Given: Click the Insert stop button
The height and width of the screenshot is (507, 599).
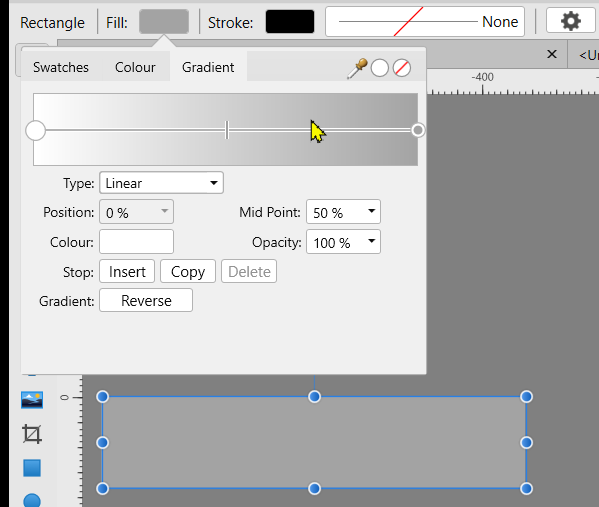Looking at the screenshot, I should point(127,271).
